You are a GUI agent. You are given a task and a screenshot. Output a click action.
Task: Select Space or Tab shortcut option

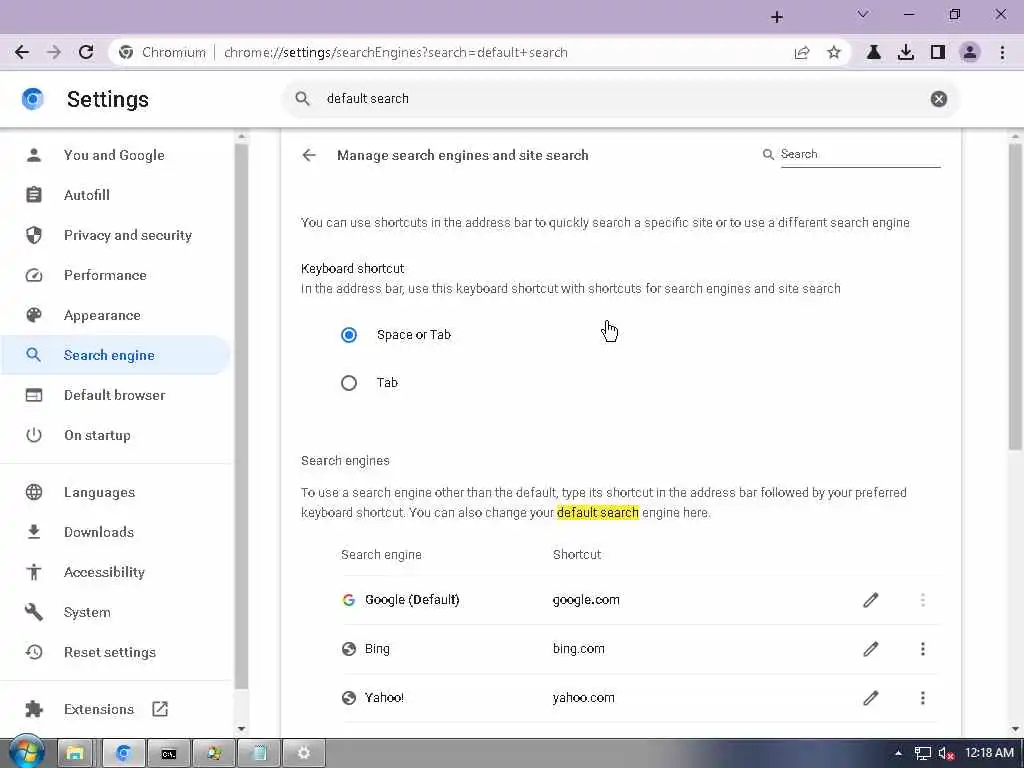349,335
